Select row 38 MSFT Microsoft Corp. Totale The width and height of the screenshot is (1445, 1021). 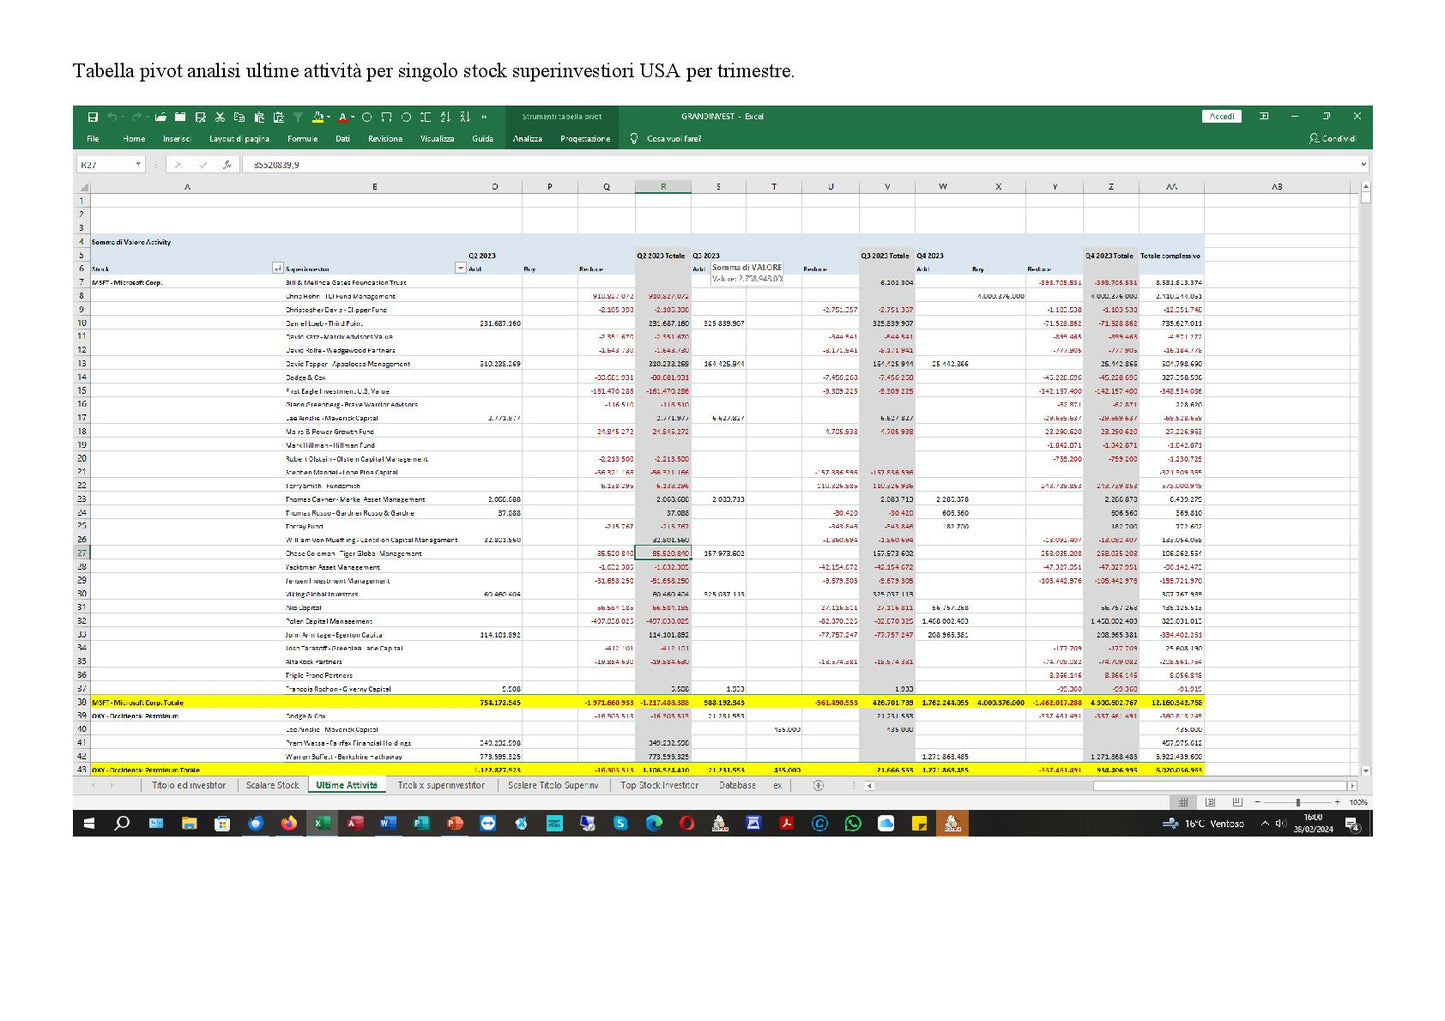640,702
